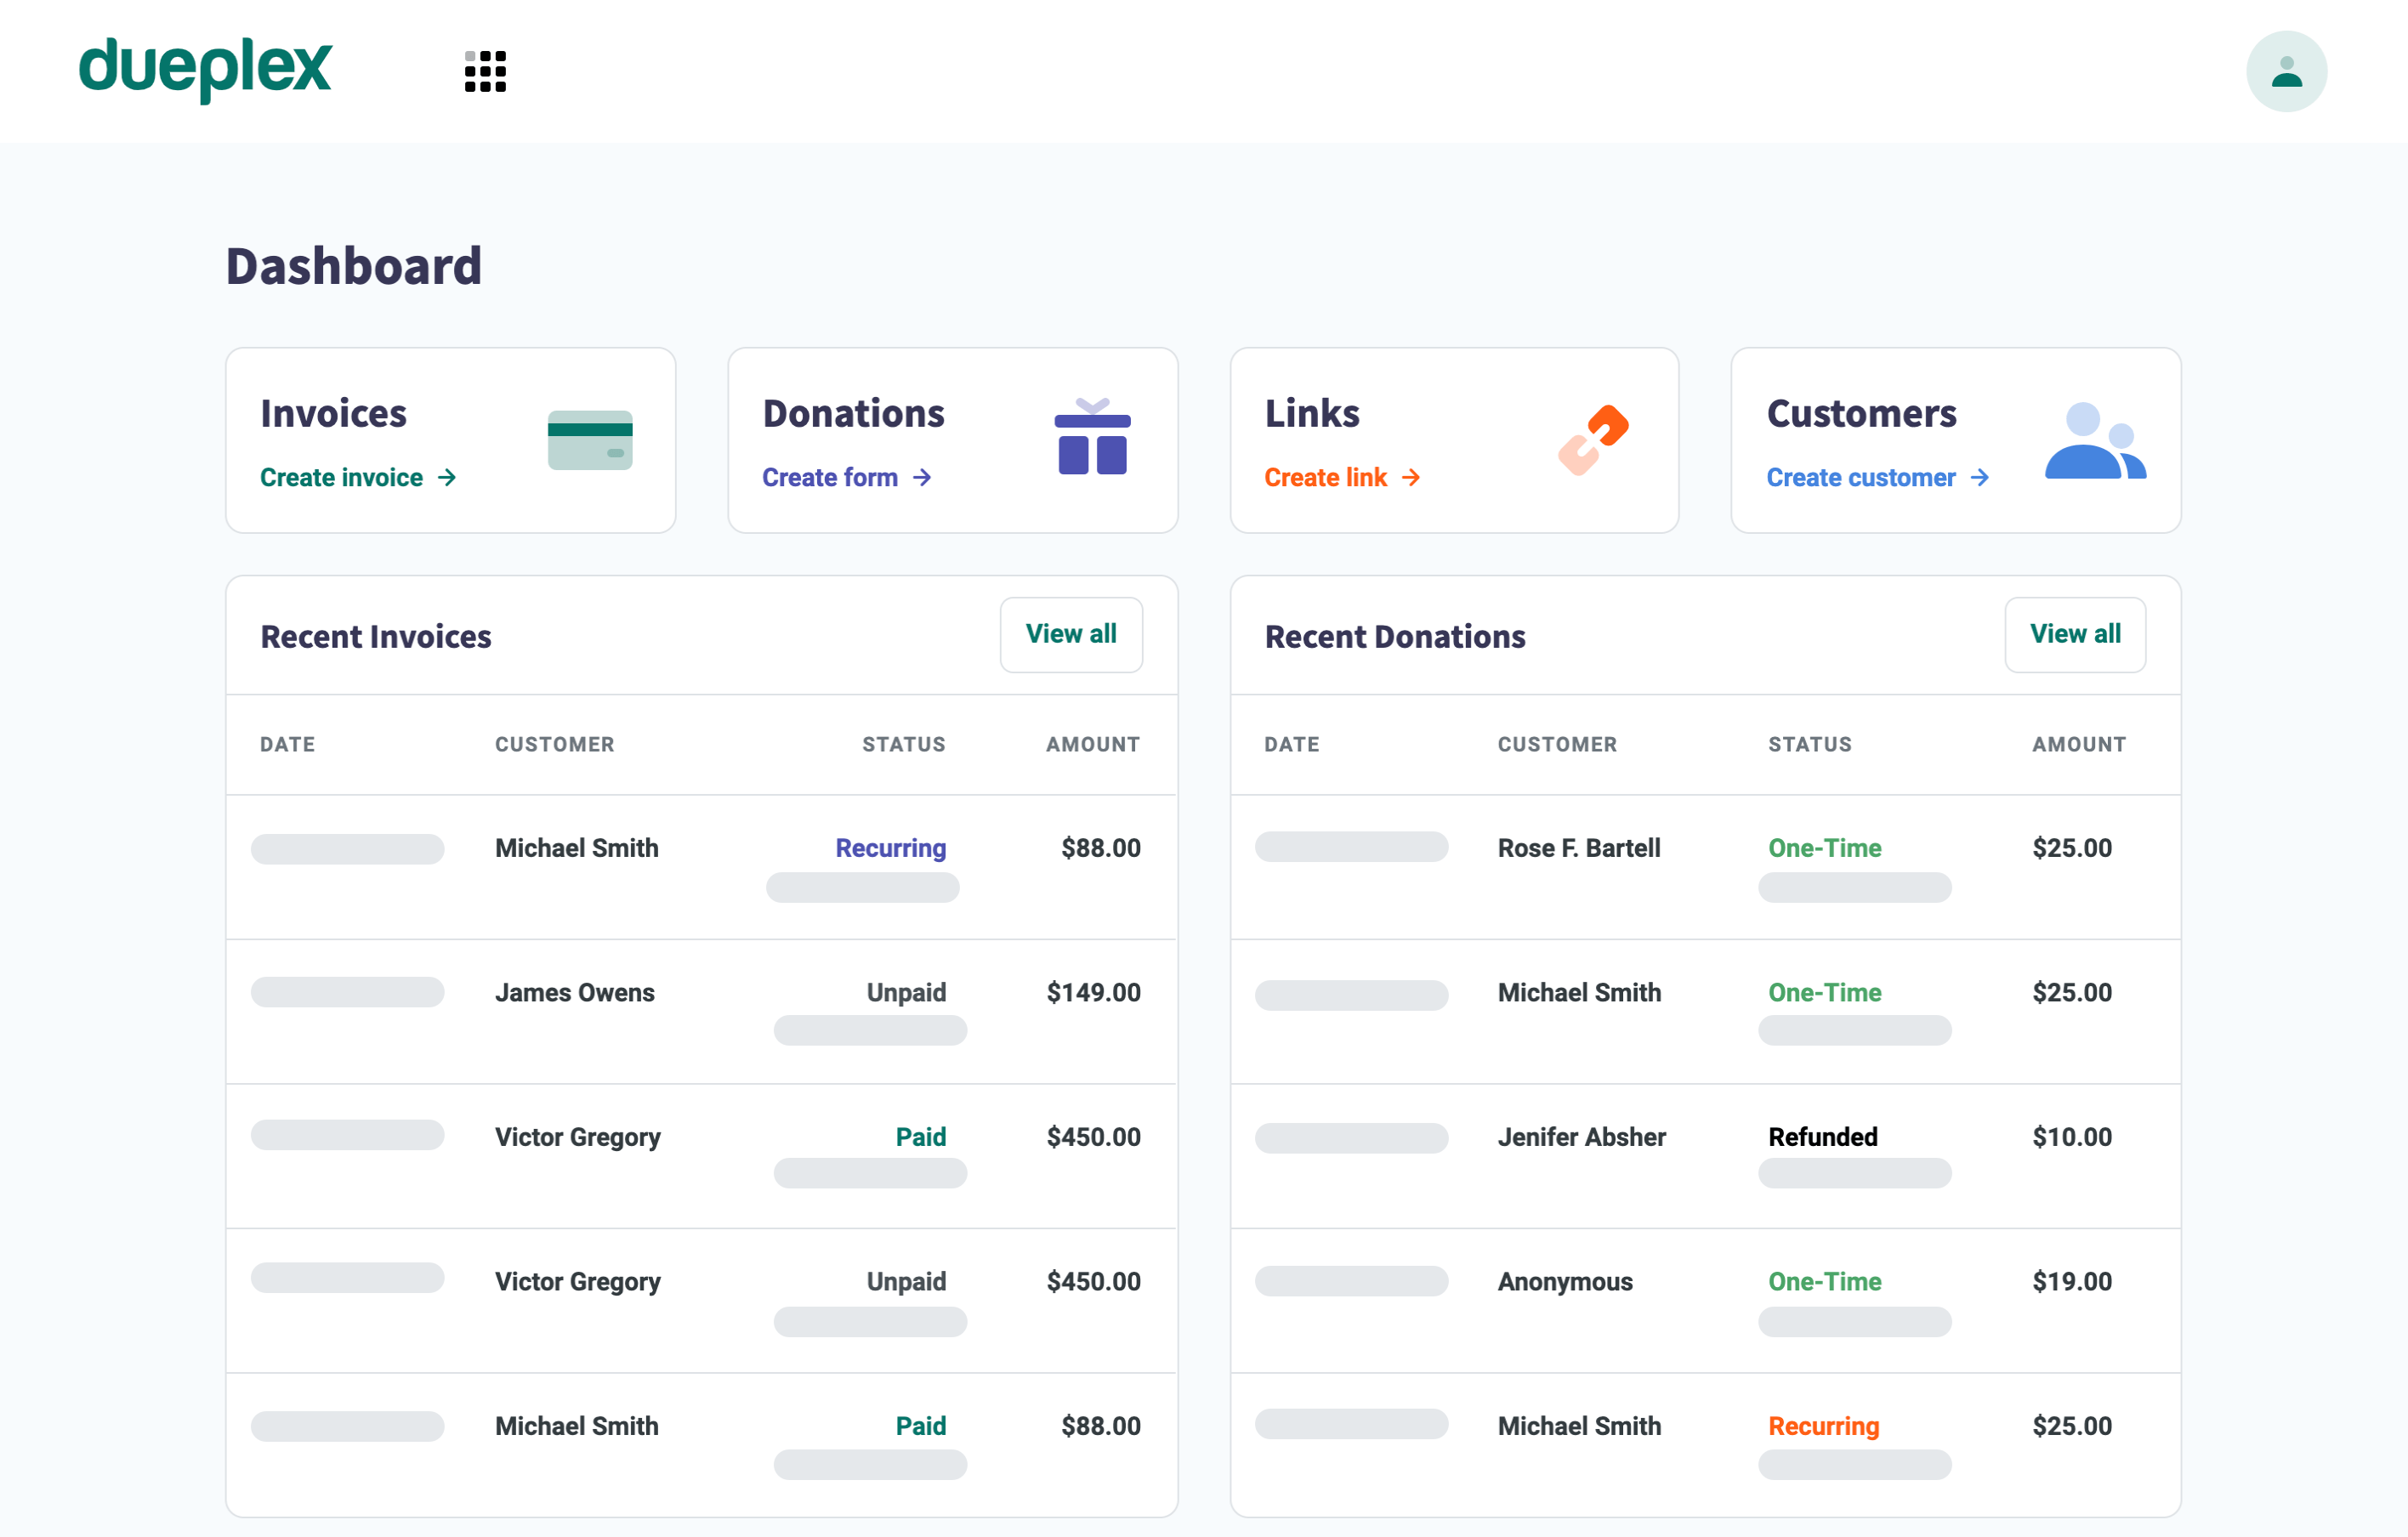
Task: Click the Create form link
Action: (x=829, y=478)
